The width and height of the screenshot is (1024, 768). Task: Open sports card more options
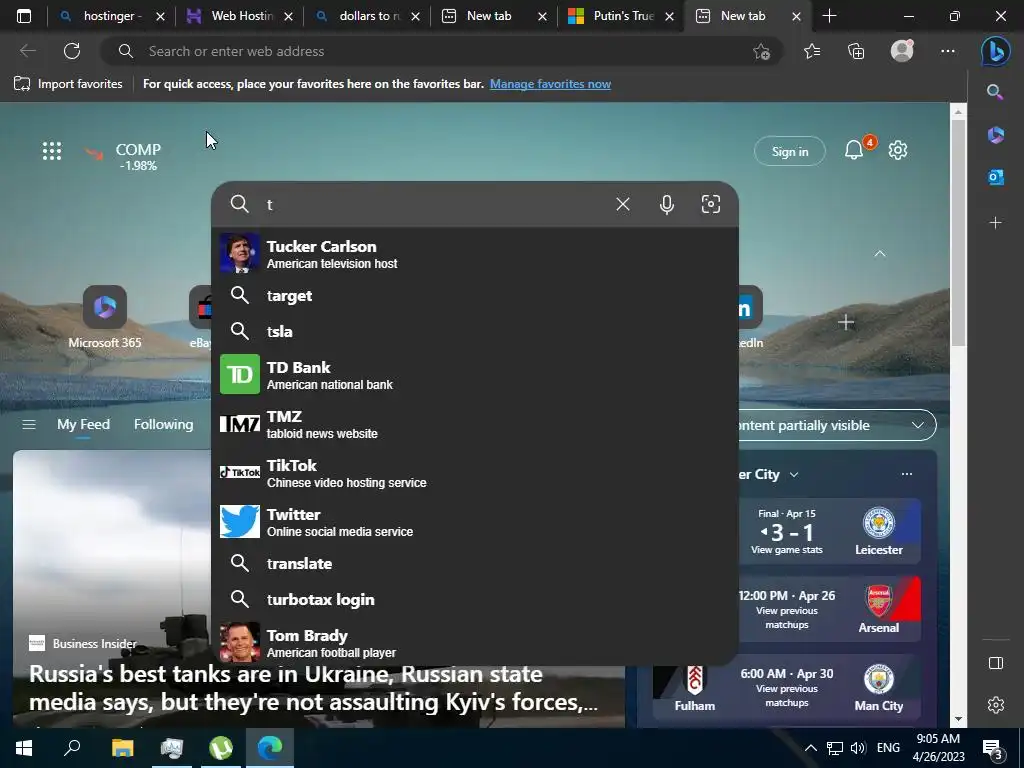[x=906, y=474]
